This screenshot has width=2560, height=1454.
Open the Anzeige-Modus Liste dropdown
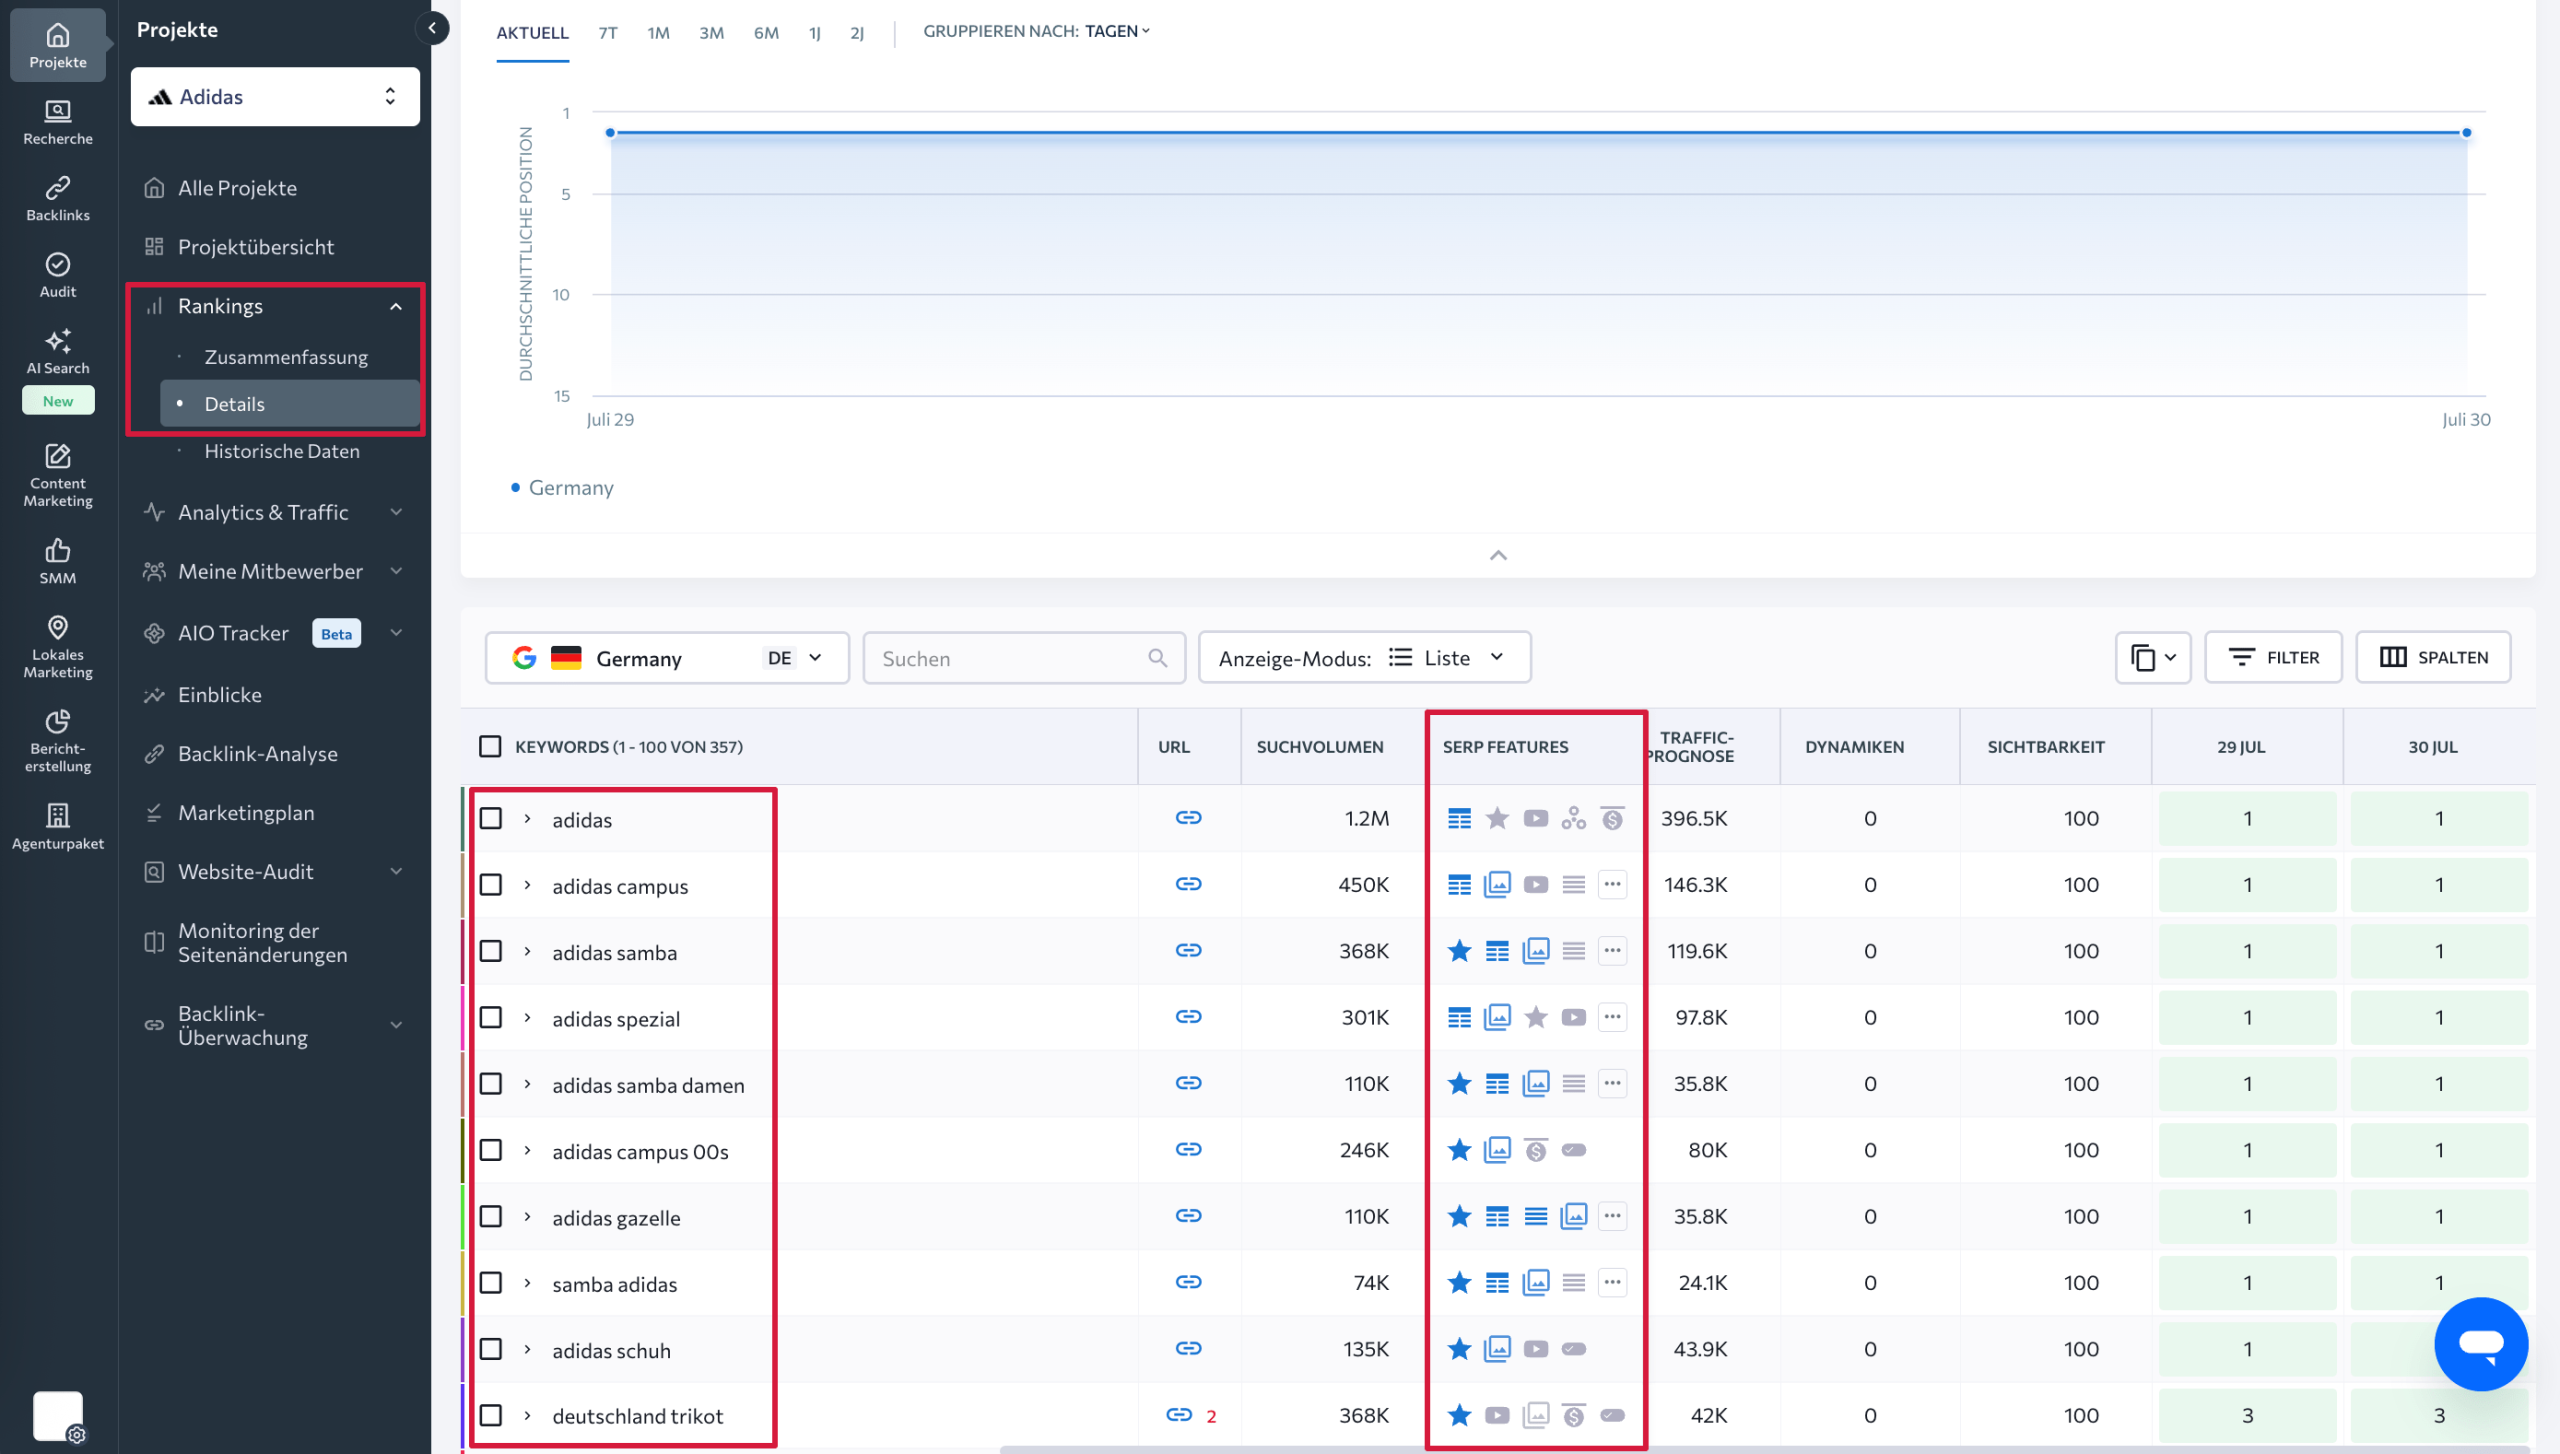point(1364,658)
